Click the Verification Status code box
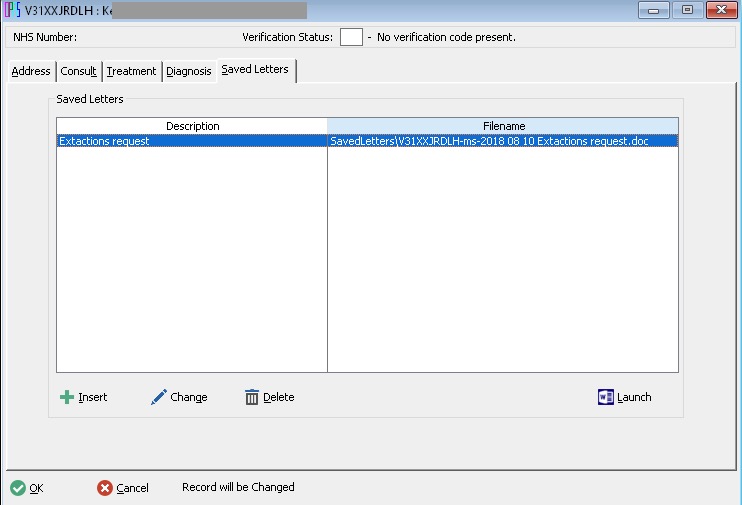 (351, 37)
